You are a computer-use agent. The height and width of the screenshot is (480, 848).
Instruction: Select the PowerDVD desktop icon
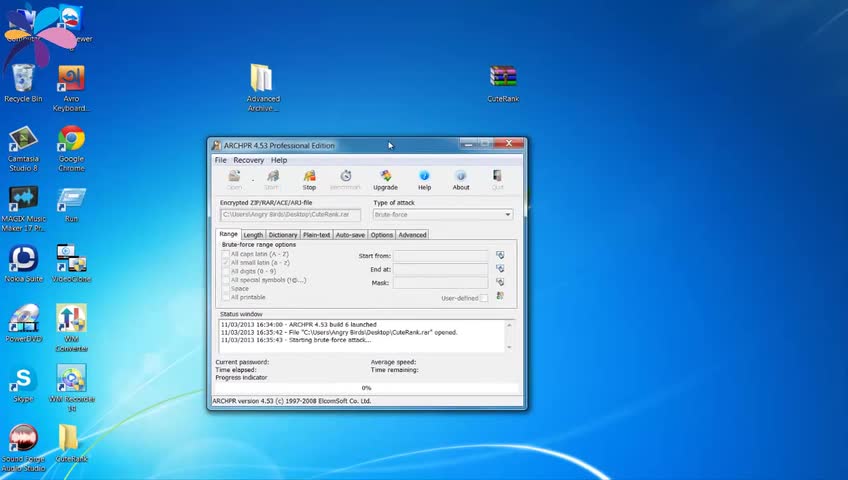[x=23, y=318]
